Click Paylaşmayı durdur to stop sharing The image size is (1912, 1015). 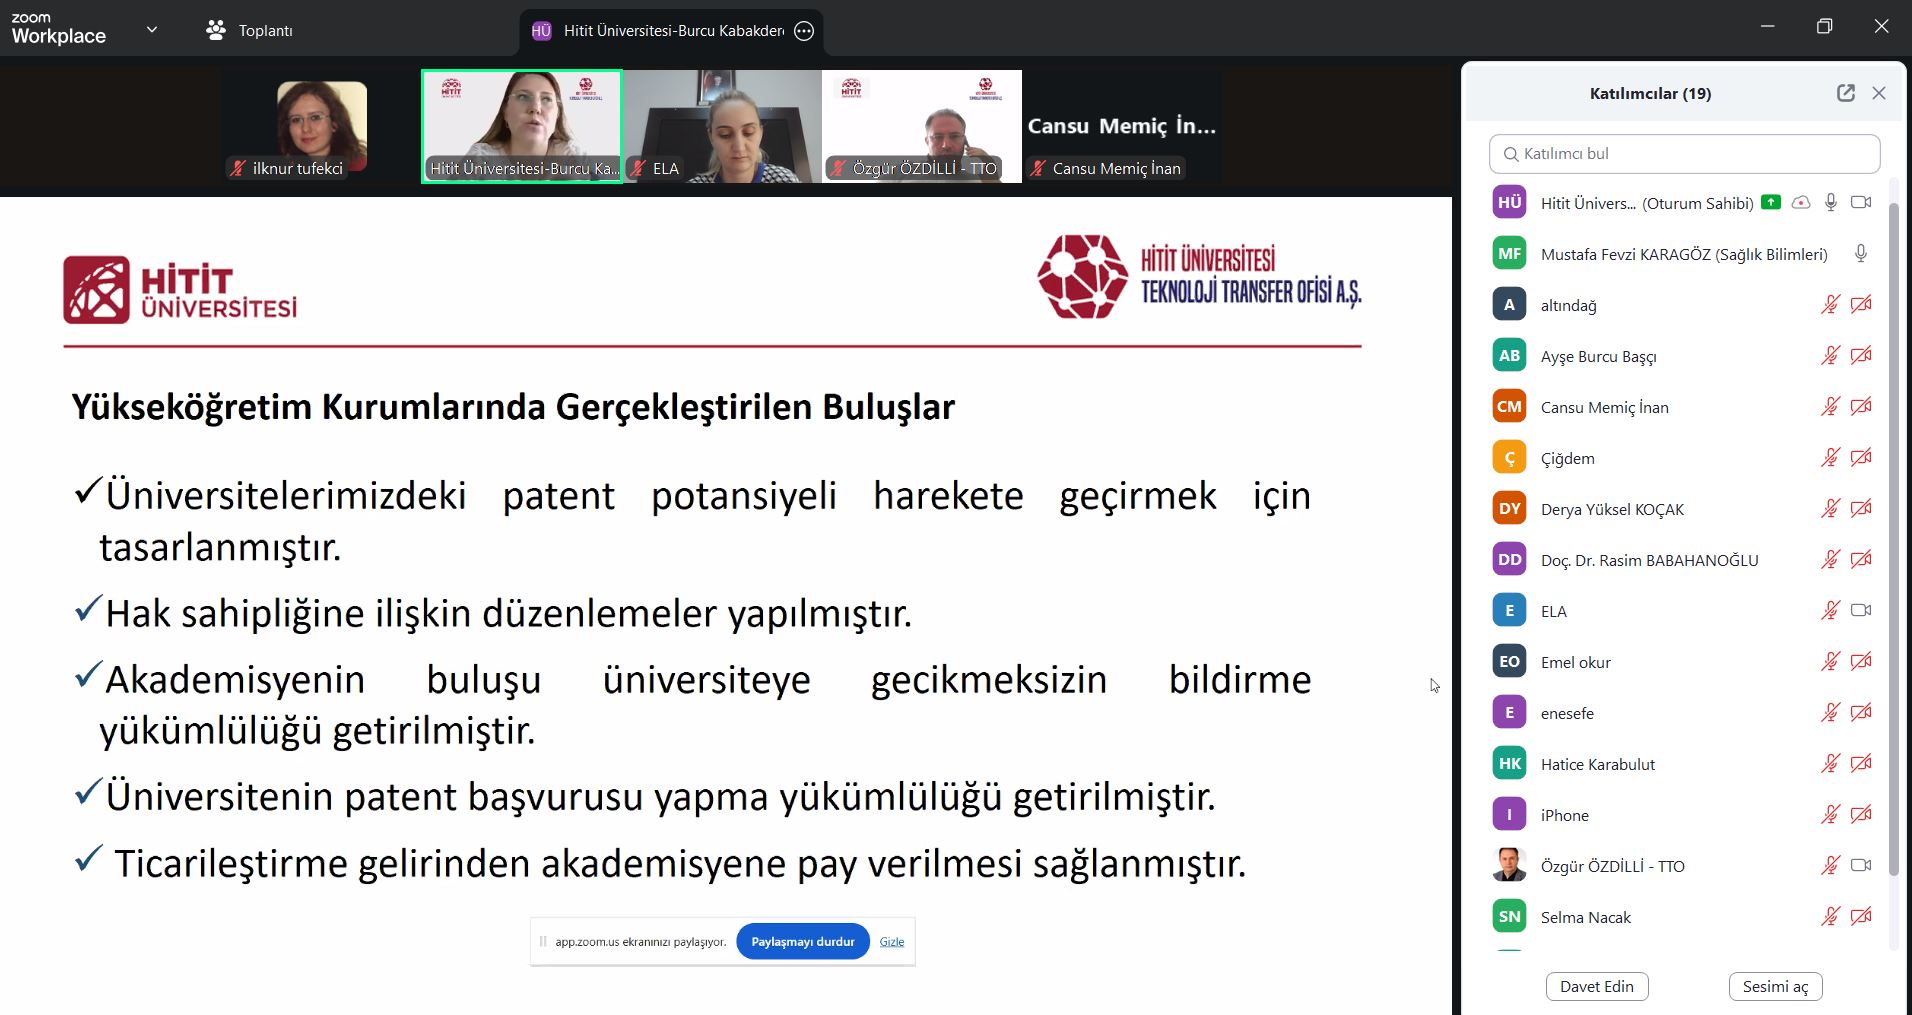pyautogui.click(x=802, y=942)
